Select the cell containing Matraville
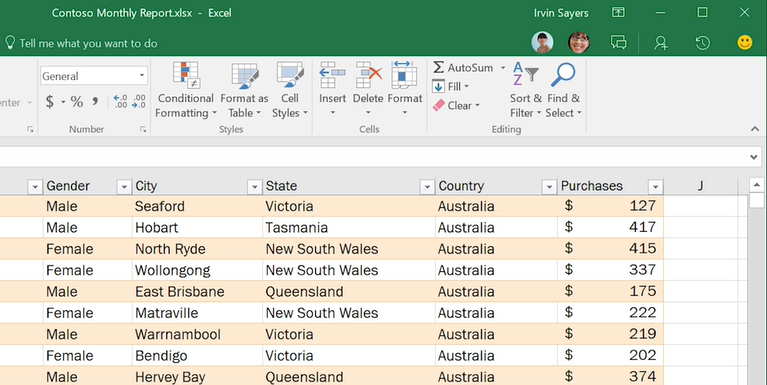767x385 pixels. click(197, 313)
